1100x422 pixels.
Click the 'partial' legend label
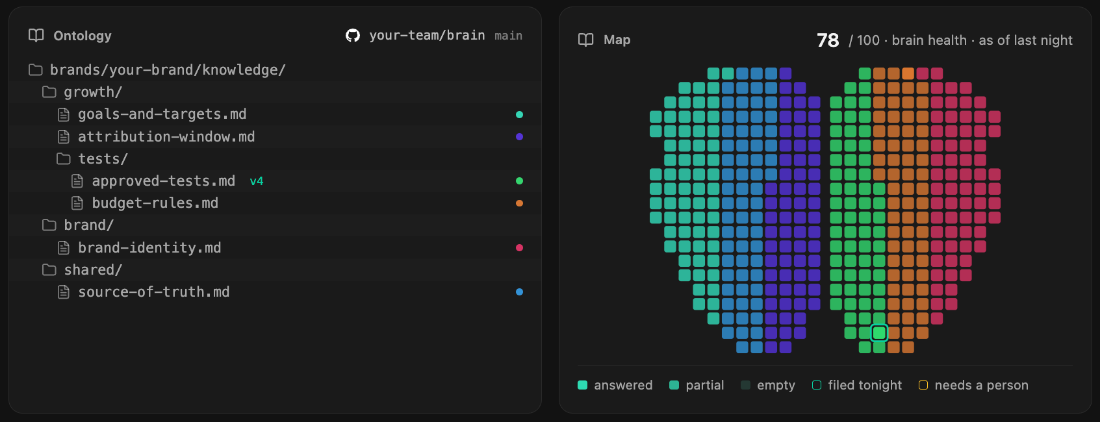click(x=705, y=385)
